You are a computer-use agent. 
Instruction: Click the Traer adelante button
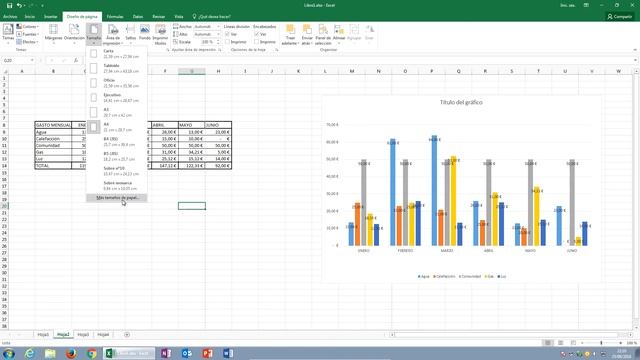(290, 34)
